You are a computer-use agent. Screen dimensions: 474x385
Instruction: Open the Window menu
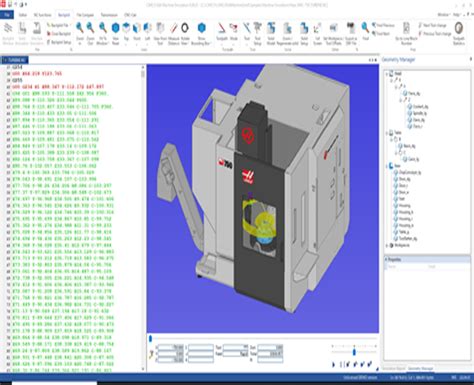[x=444, y=15]
